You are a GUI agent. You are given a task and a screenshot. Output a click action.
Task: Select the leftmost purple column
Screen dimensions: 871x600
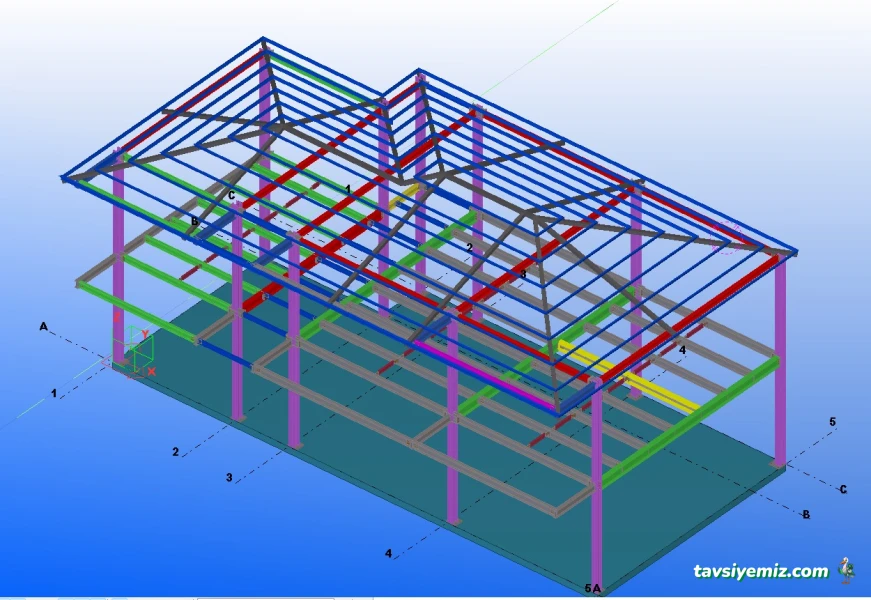[x=119, y=260]
